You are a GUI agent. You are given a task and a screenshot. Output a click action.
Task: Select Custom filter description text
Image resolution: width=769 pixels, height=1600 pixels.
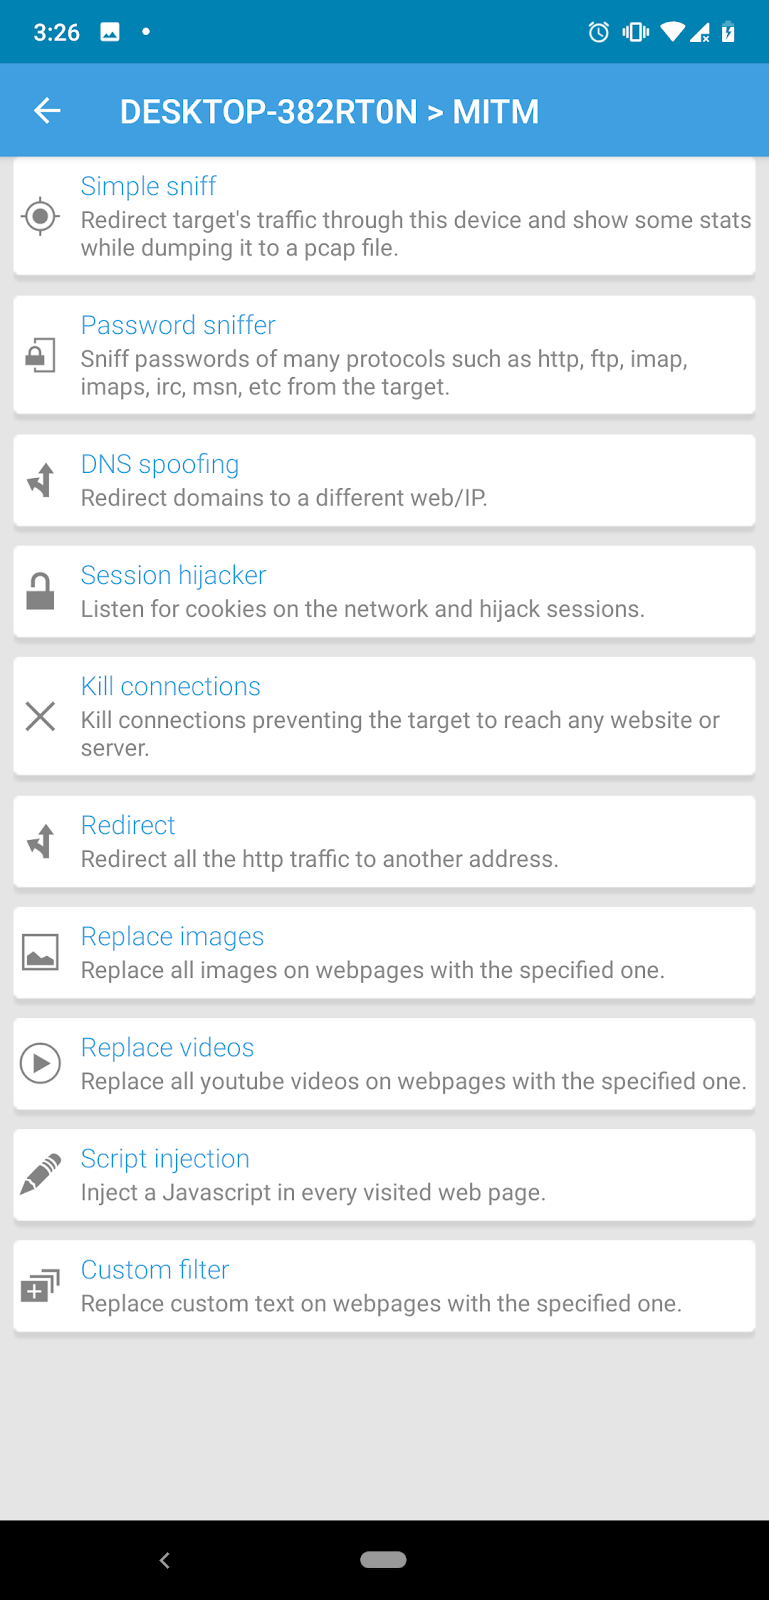381,1303
